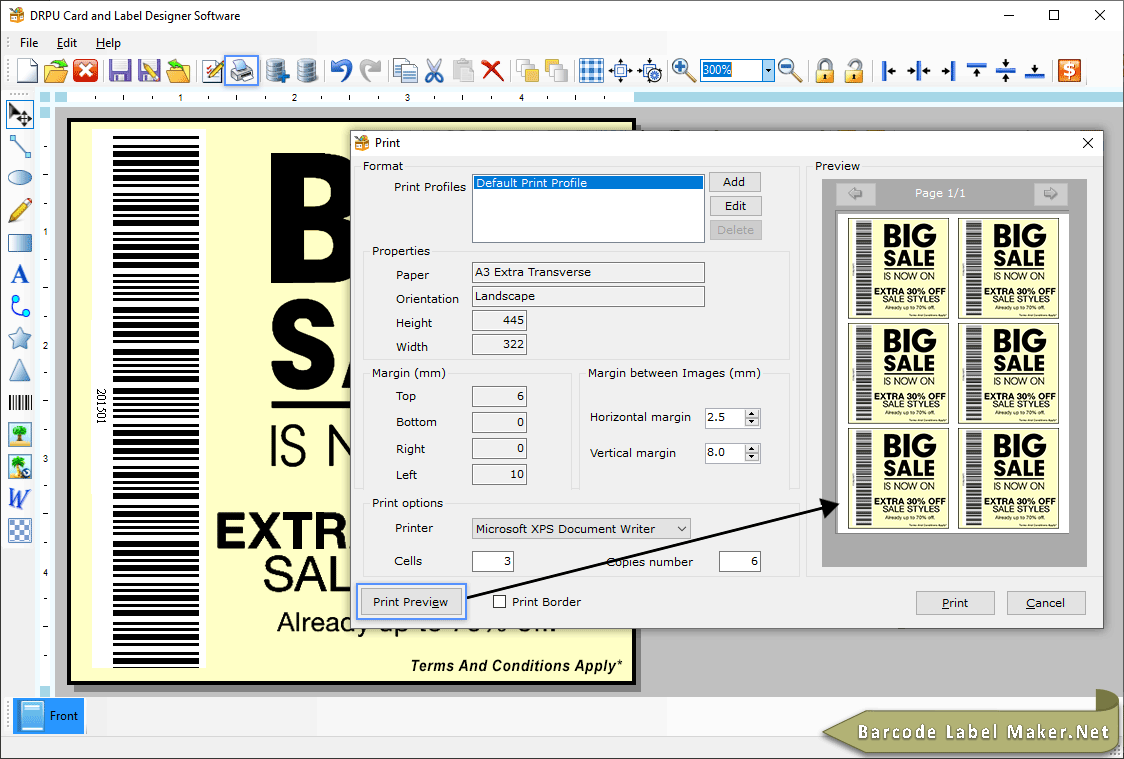Click the orange dollar-sign toolbar icon

tap(1070, 70)
